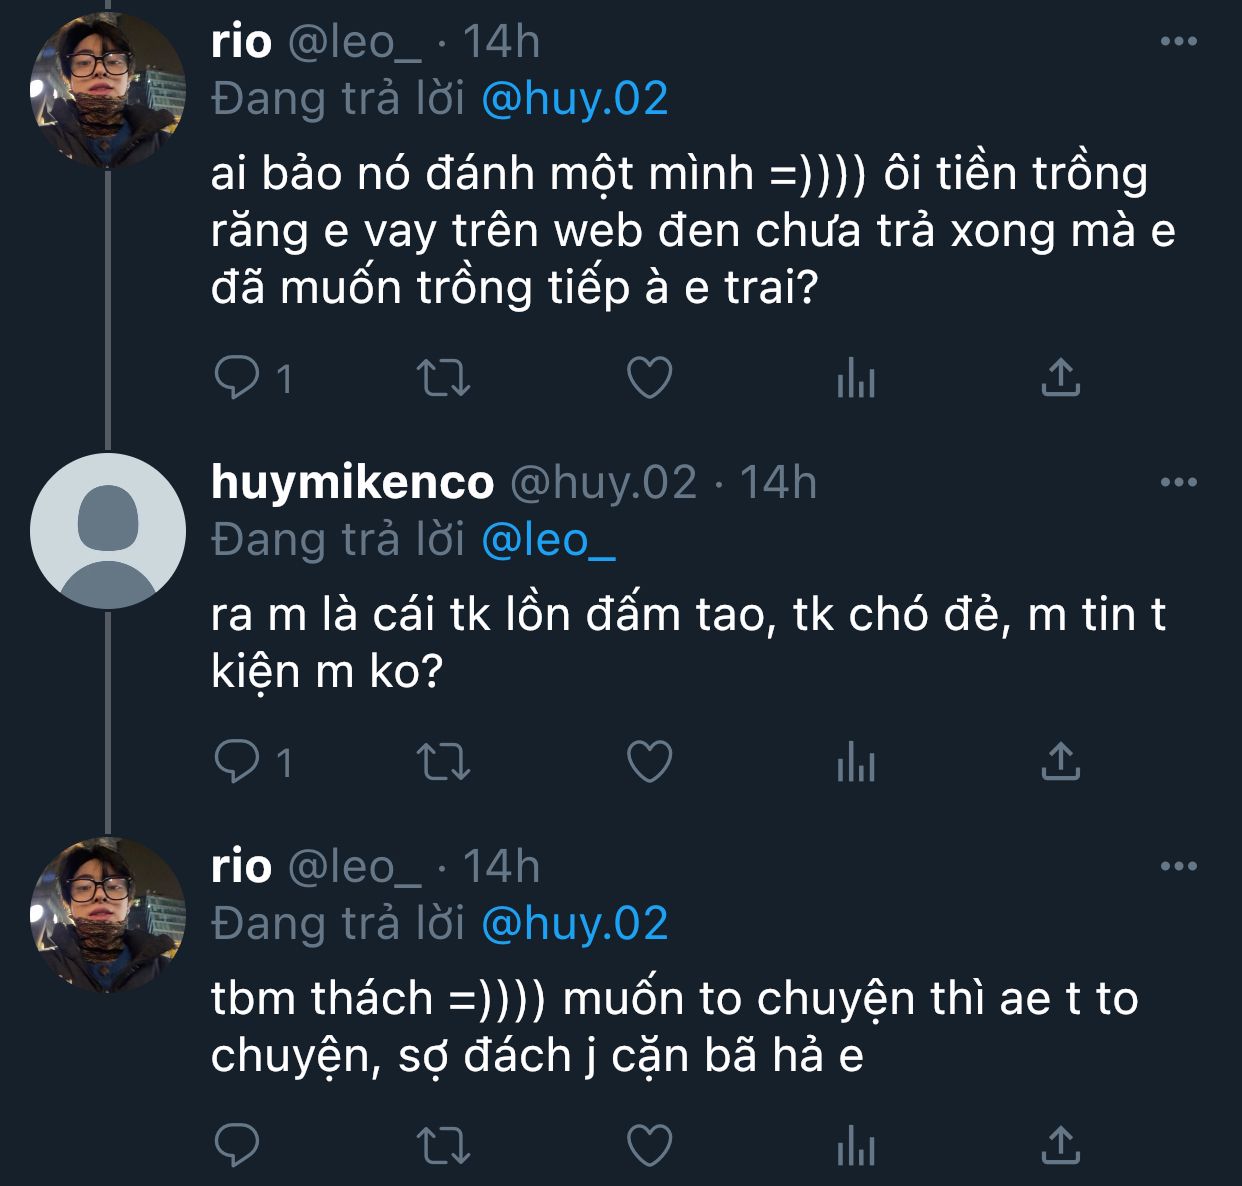
Task: Retweet rio's first tweet about web đen
Action: pyautogui.click(x=443, y=378)
